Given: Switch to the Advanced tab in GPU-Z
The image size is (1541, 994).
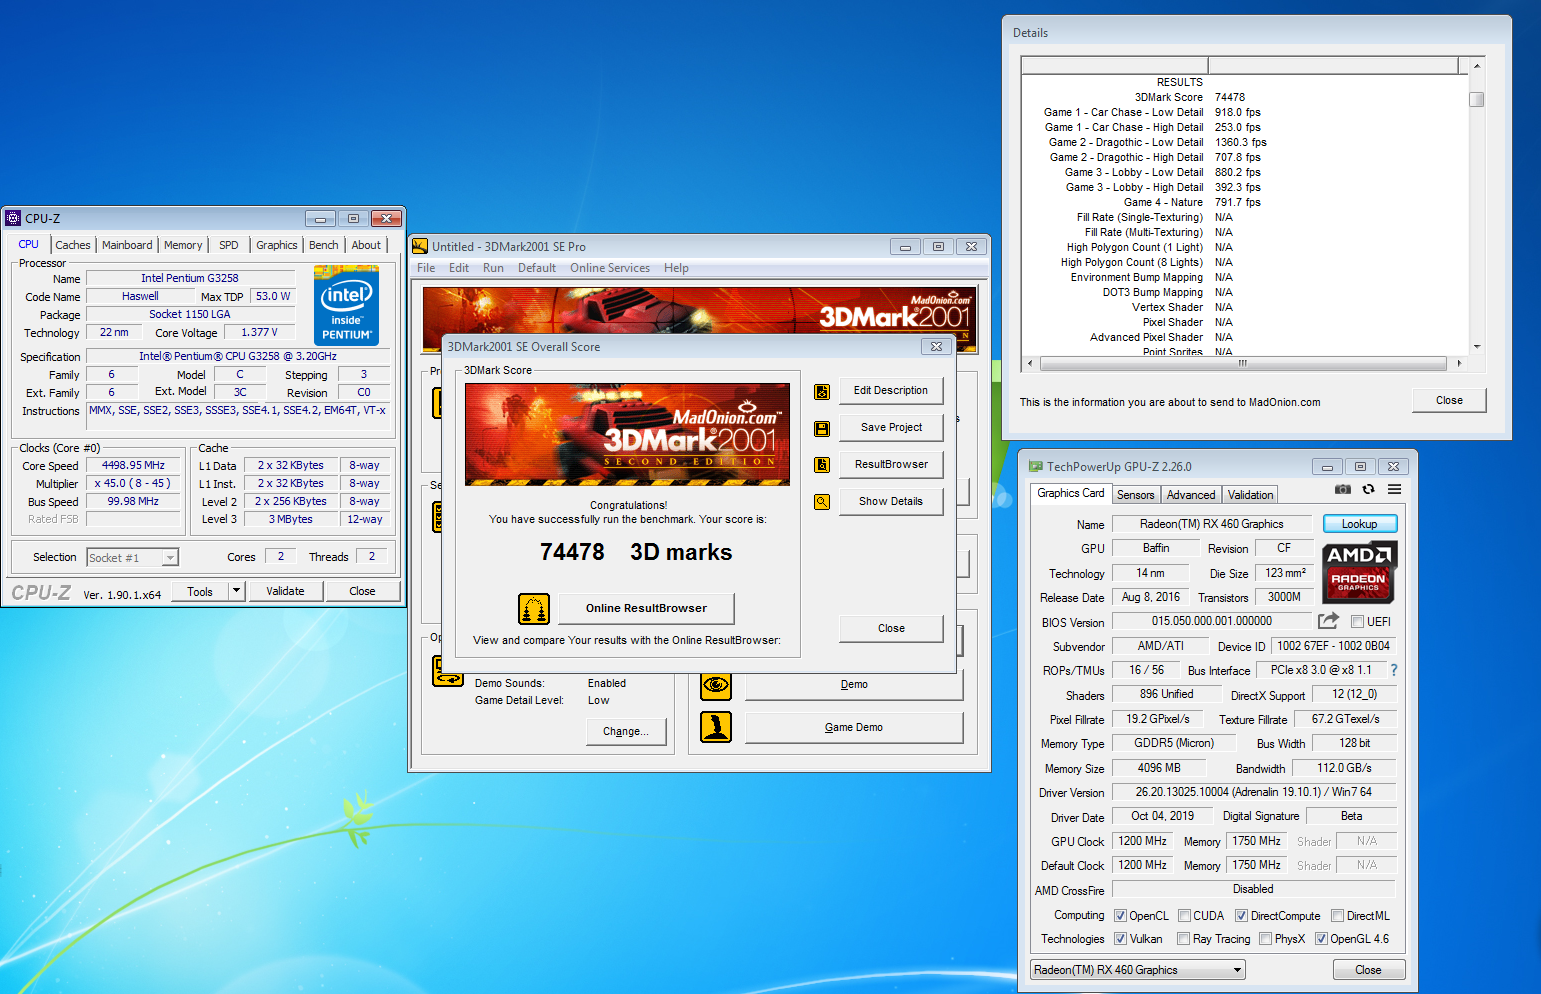Looking at the screenshot, I should [x=1191, y=494].
